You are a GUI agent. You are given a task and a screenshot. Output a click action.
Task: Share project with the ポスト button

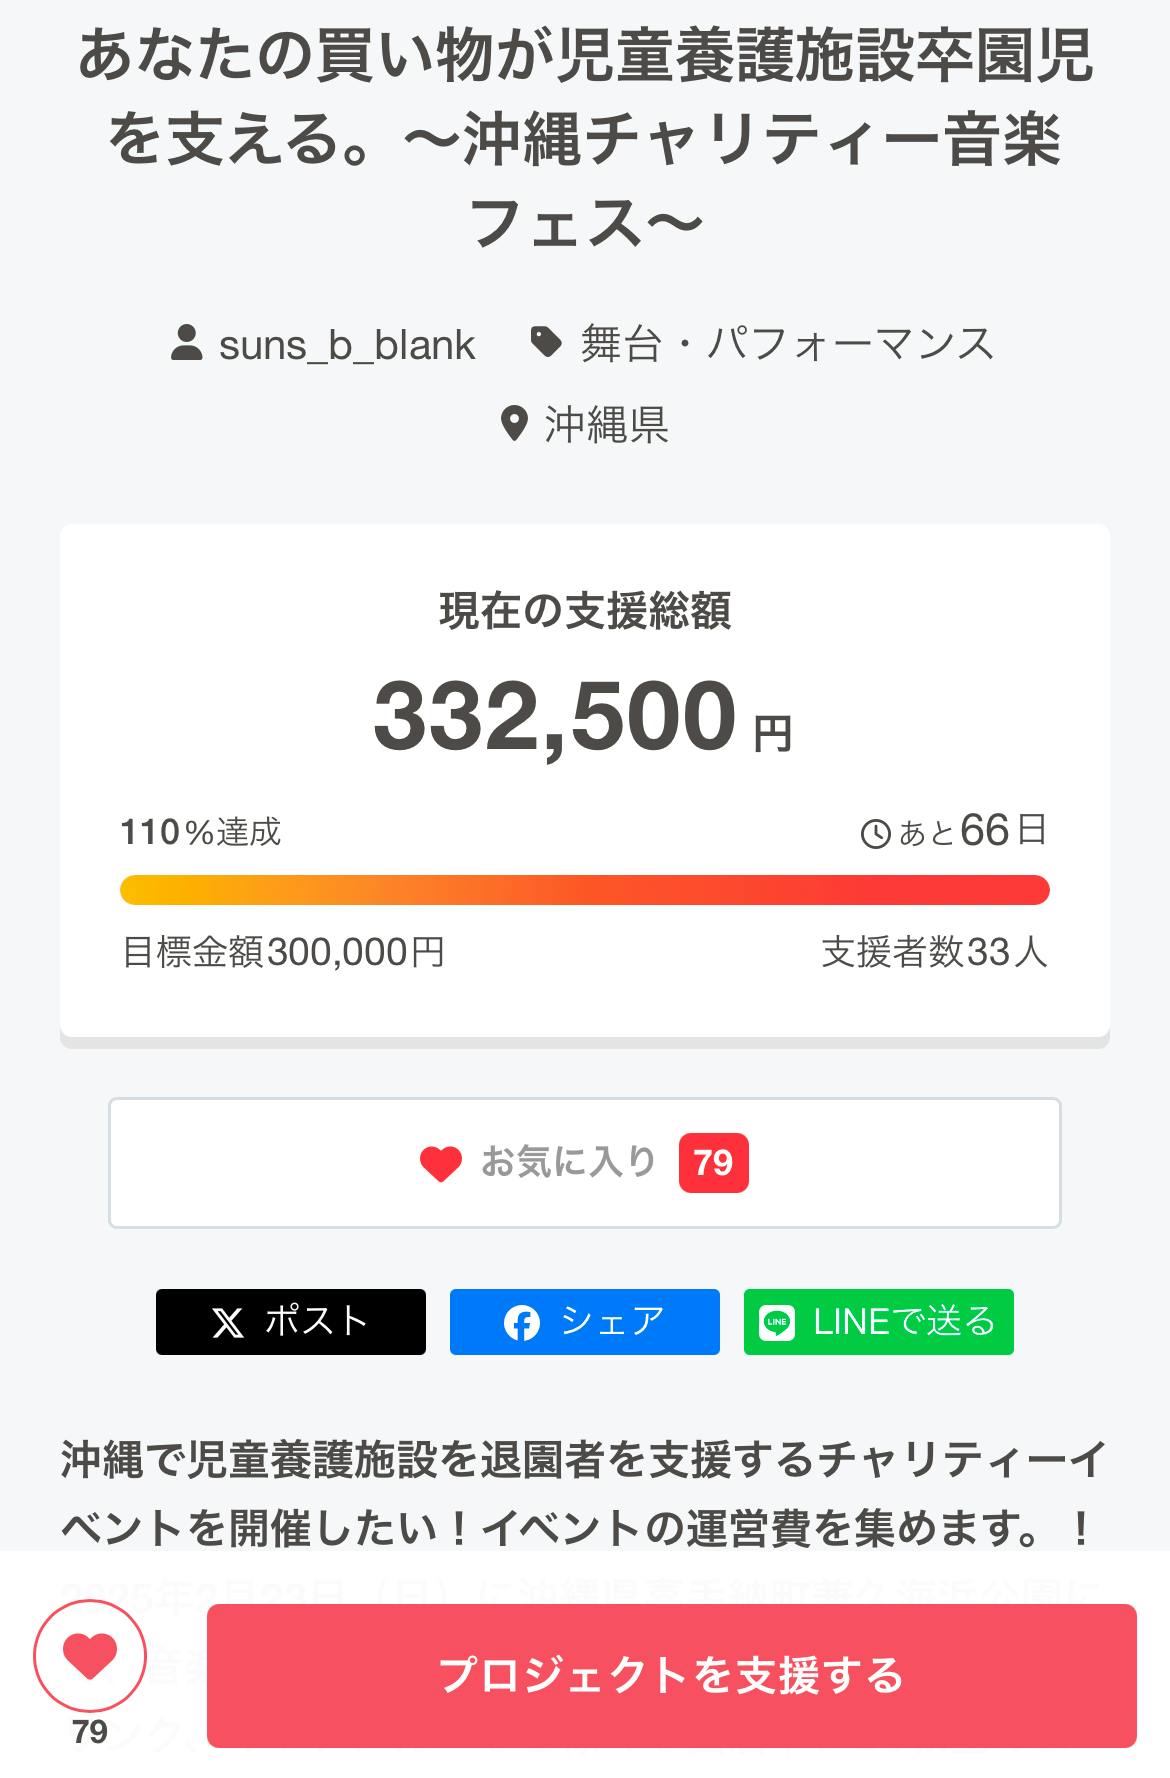[x=290, y=1322]
